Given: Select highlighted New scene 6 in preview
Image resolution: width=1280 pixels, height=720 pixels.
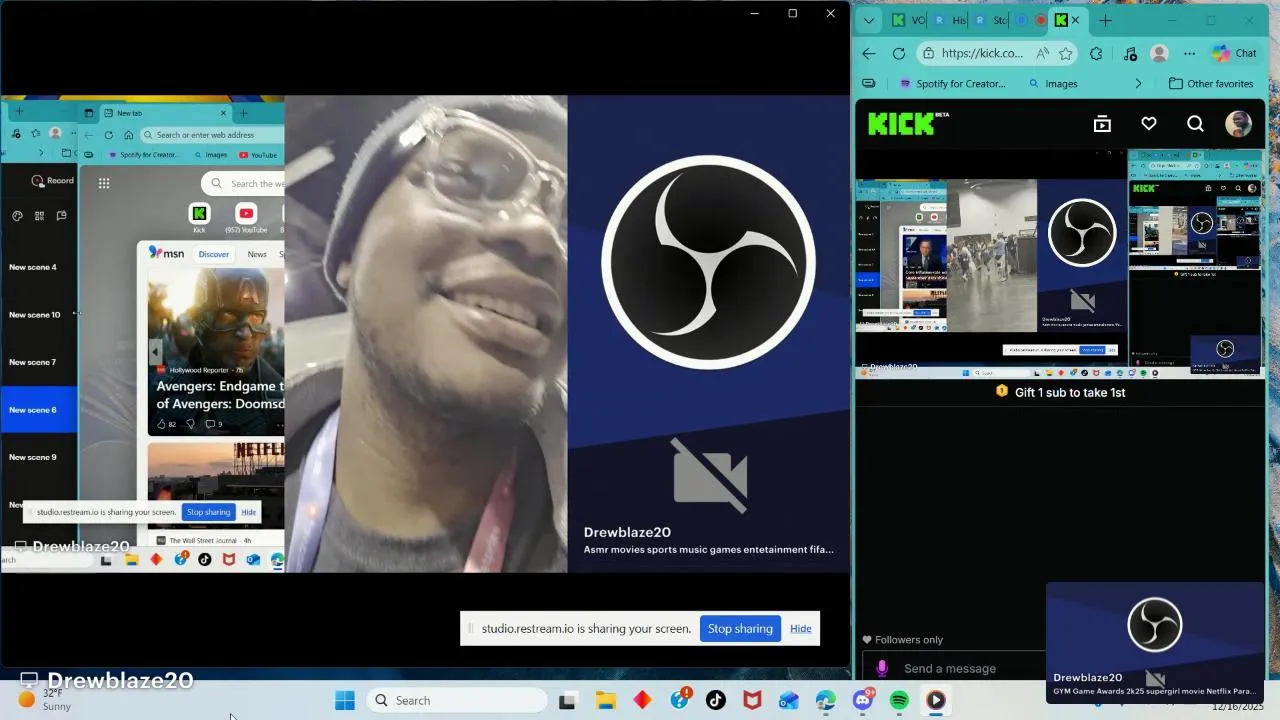Looking at the screenshot, I should click(x=39, y=410).
